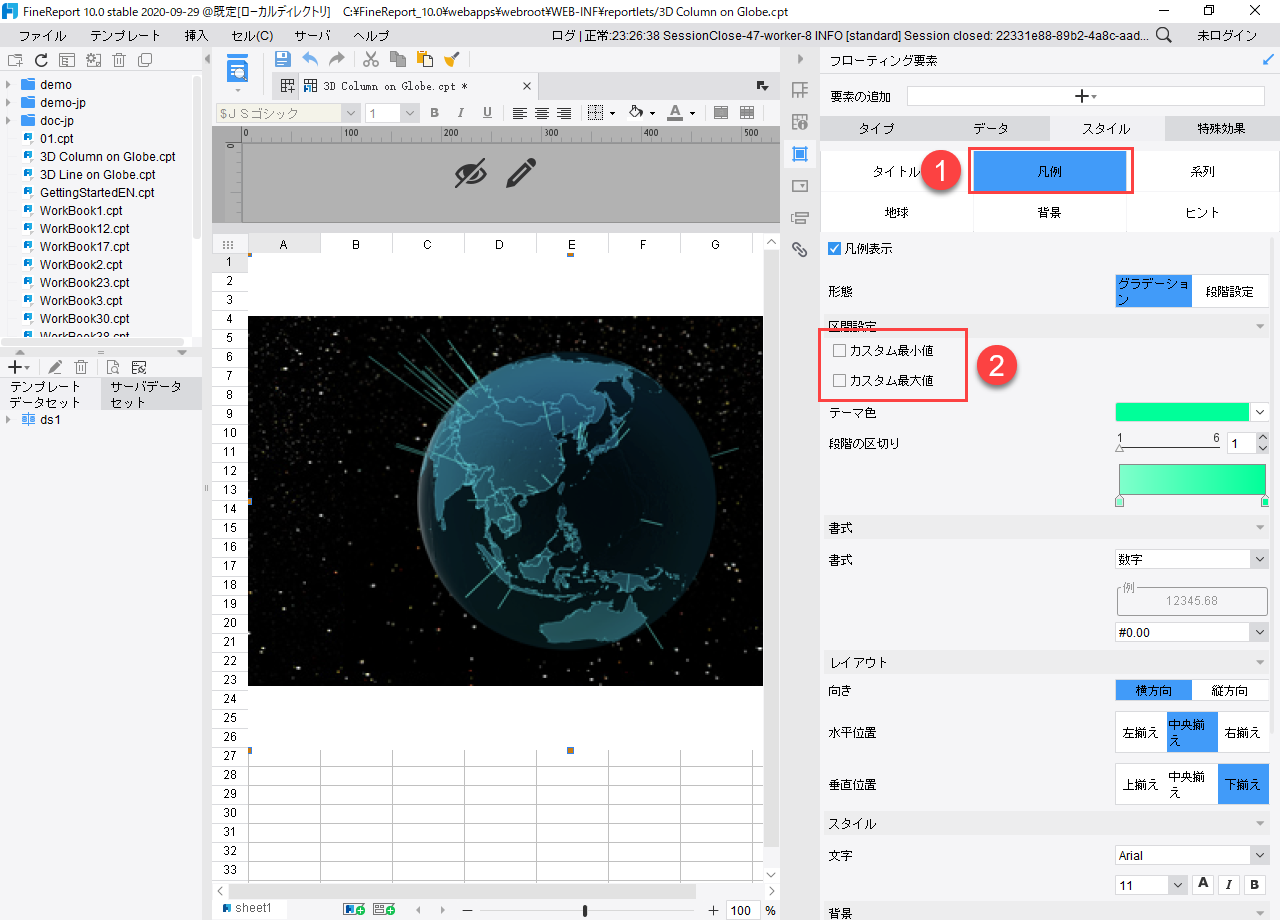Click the hidden-eye icon above the sheet
This screenshot has height=920, width=1280.
(x=471, y=172)
